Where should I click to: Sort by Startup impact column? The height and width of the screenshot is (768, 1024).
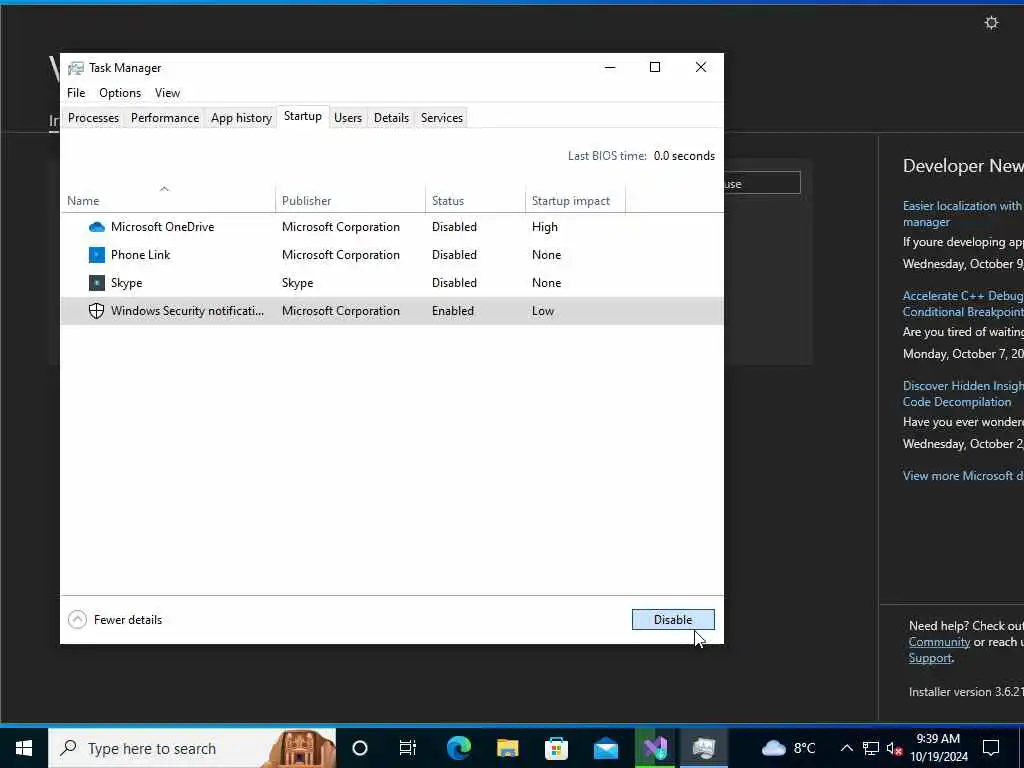click(575, 198)
